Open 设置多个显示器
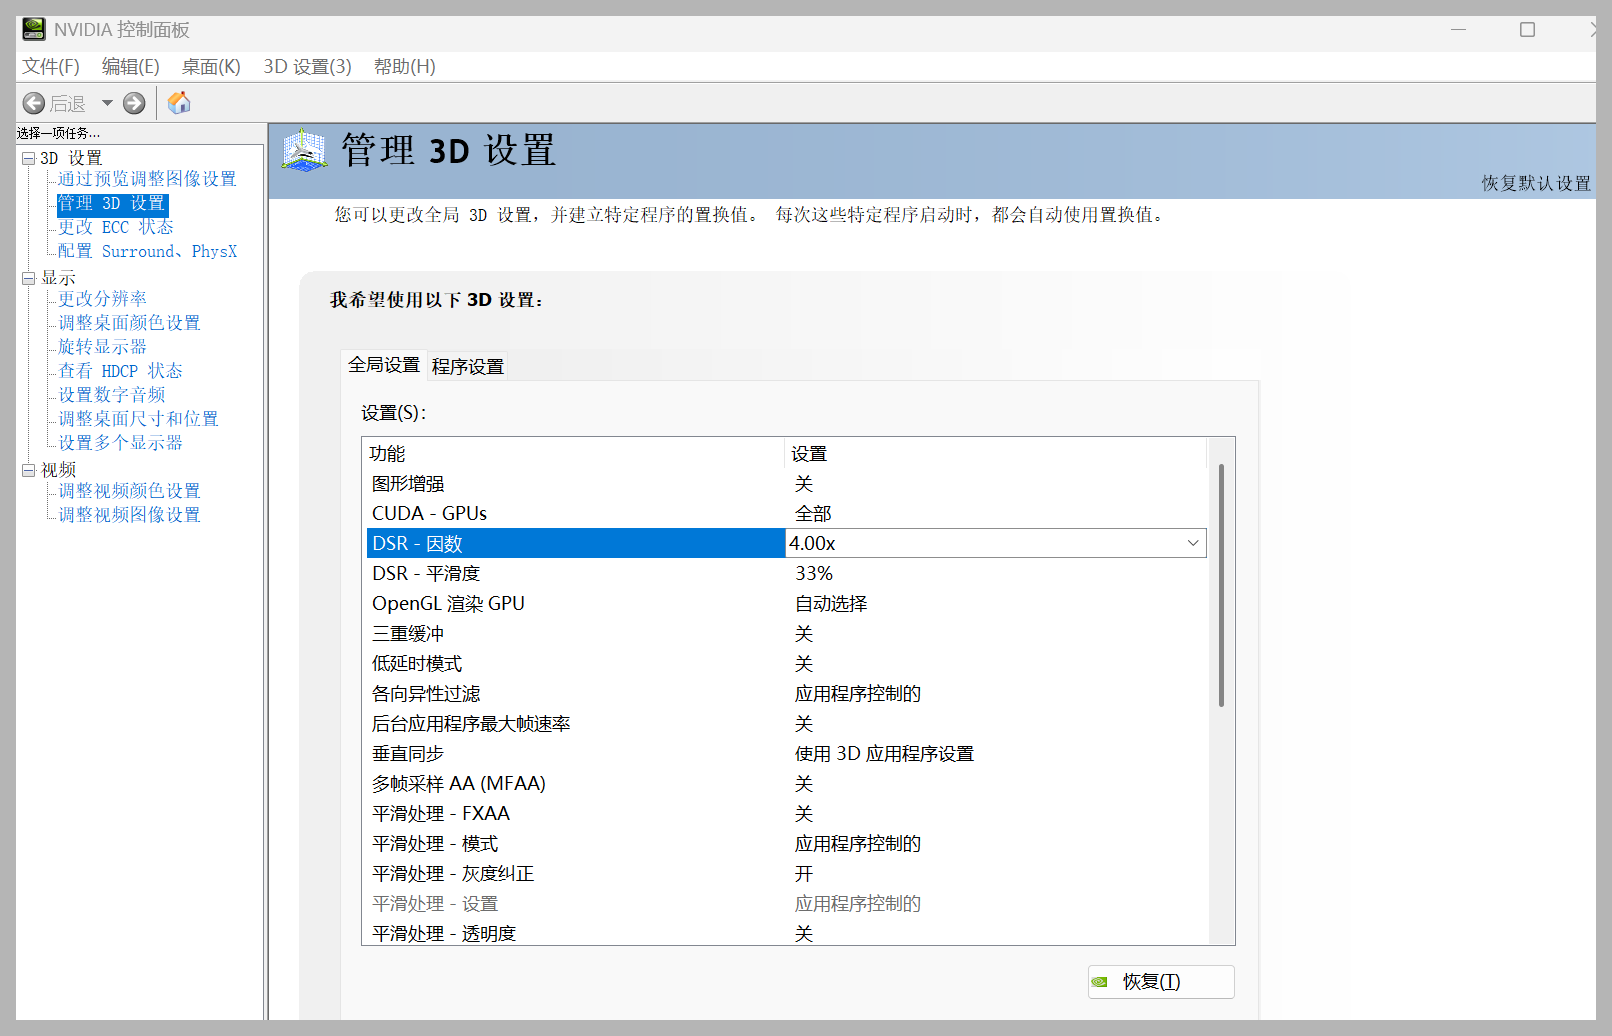The image size is (1612, 1036). [120, 443]
